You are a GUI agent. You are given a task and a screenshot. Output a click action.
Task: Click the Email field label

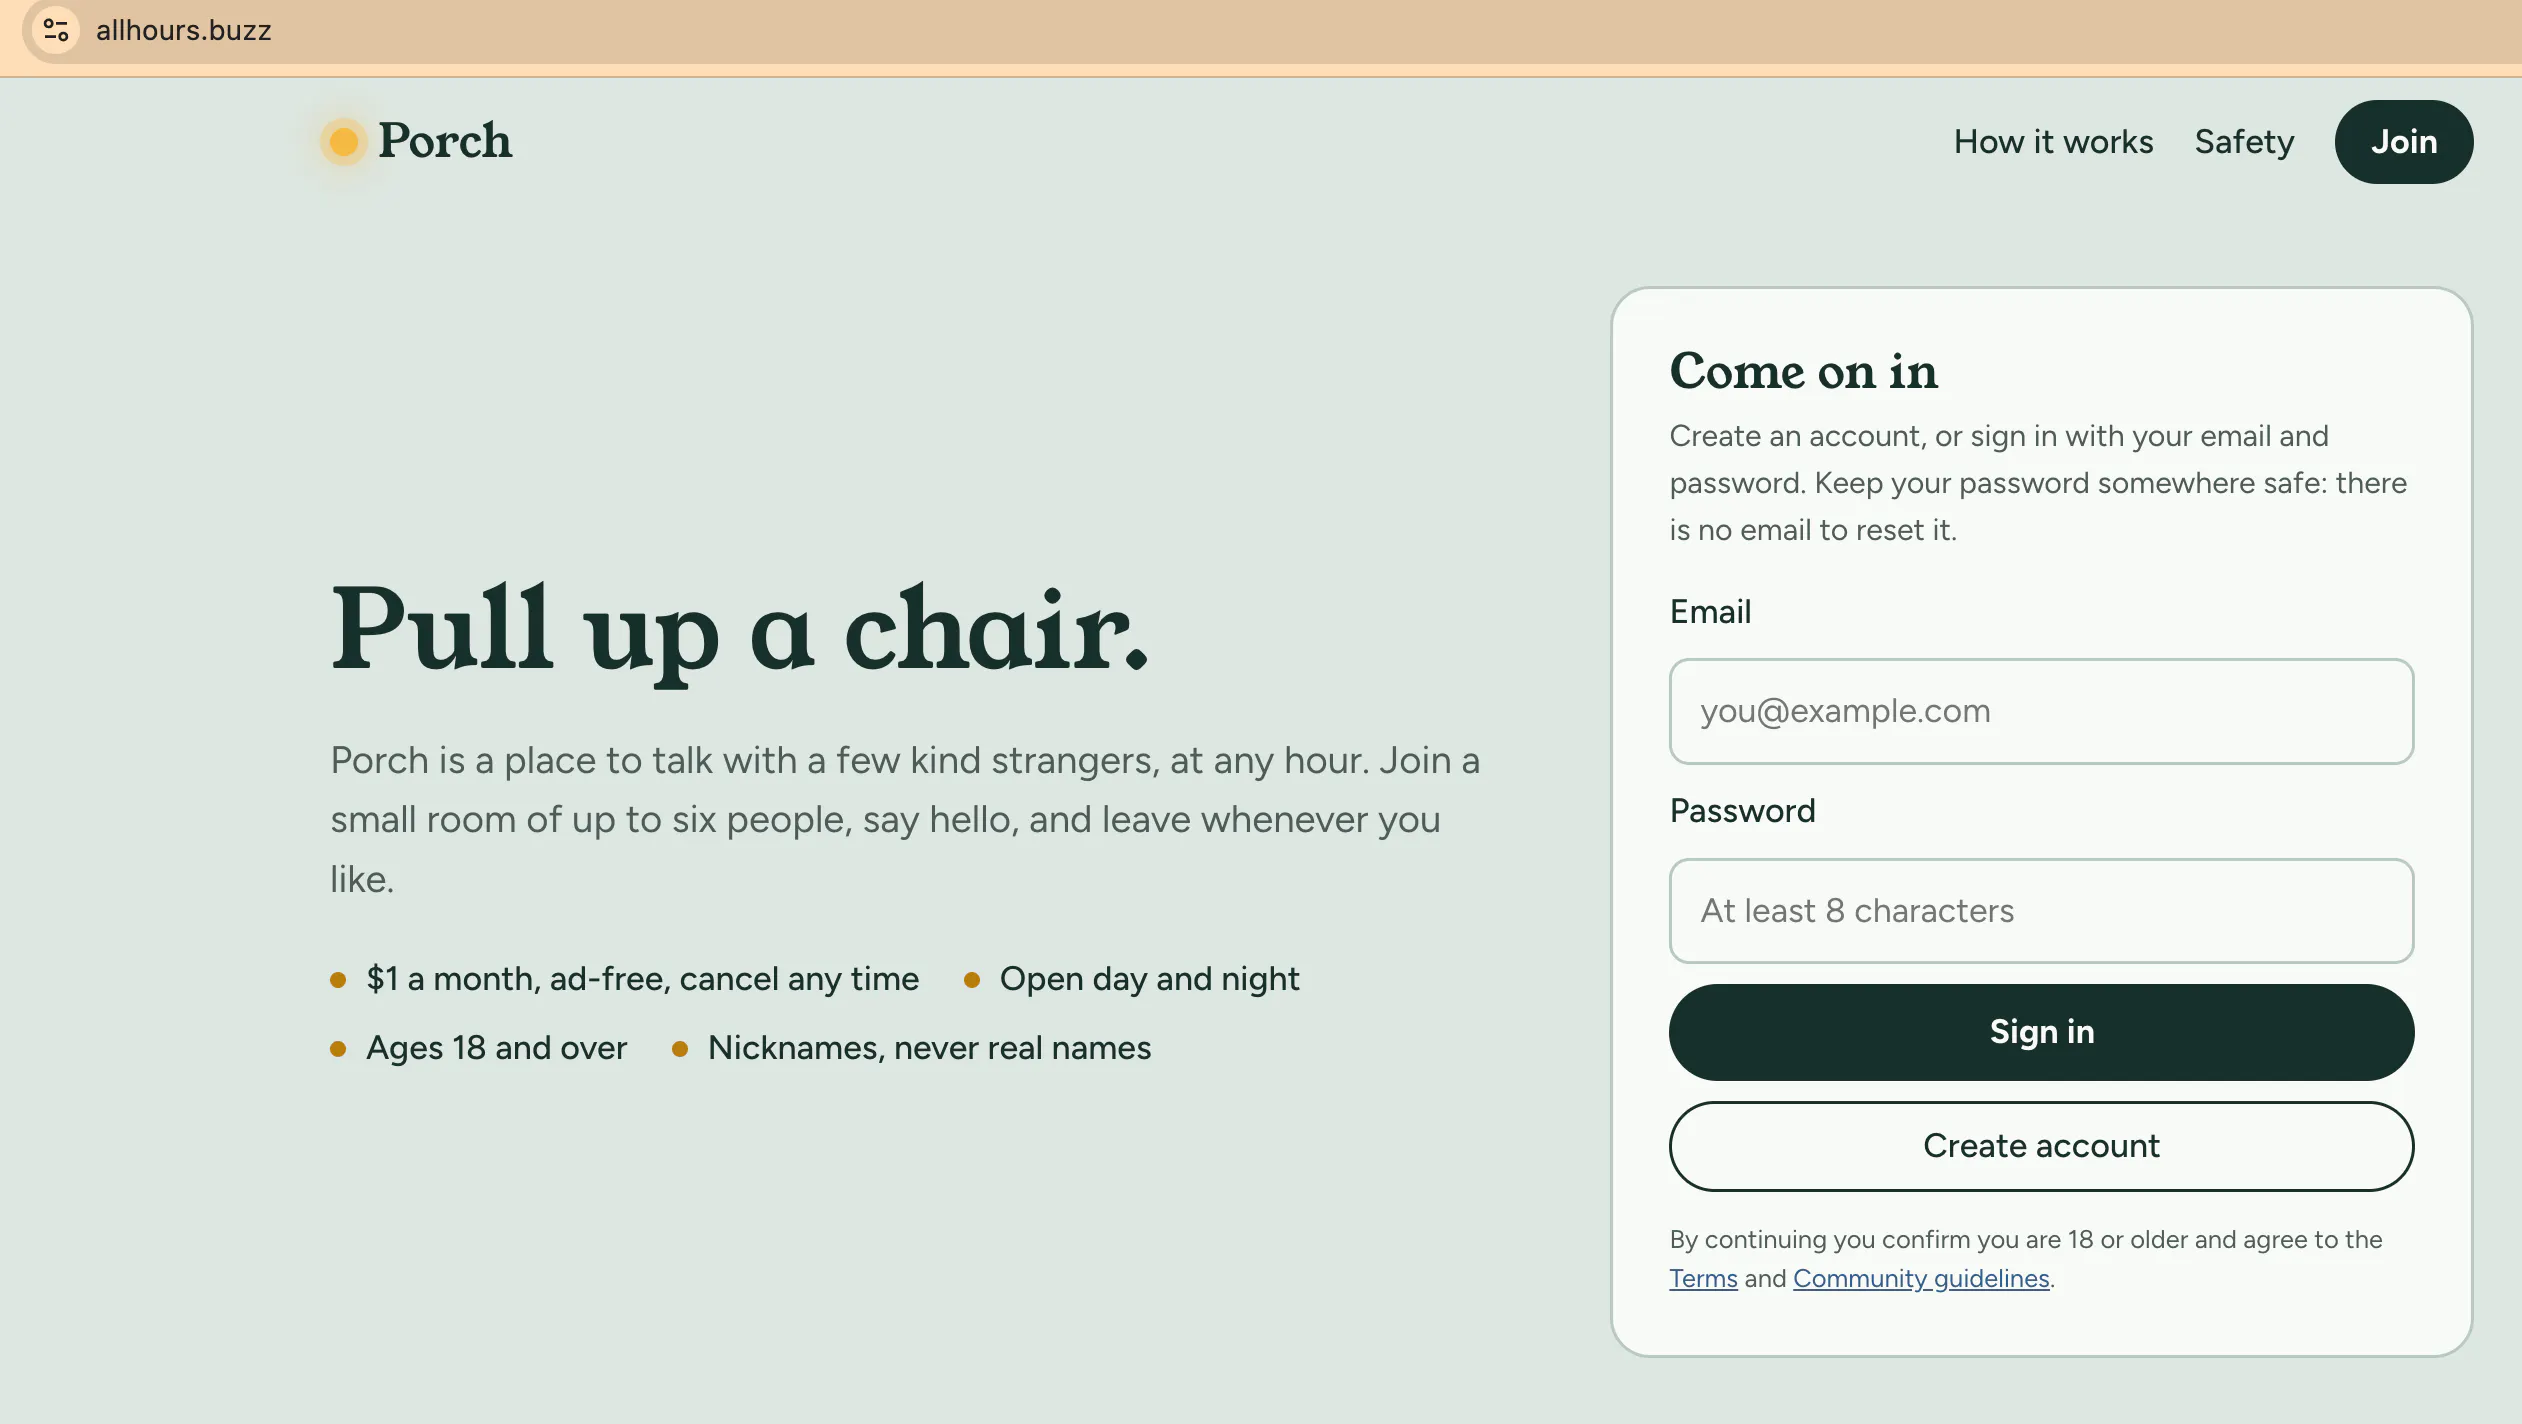[x=1710, y=612]
